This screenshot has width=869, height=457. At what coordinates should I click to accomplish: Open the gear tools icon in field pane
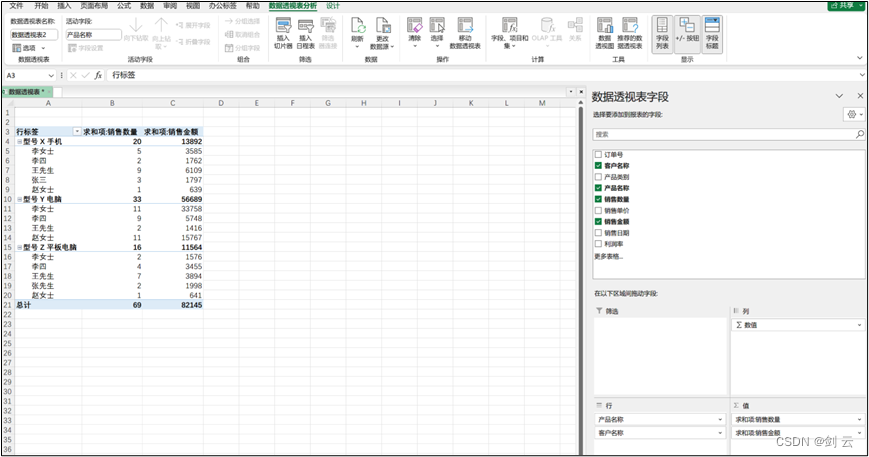click(x=852, y=114)
